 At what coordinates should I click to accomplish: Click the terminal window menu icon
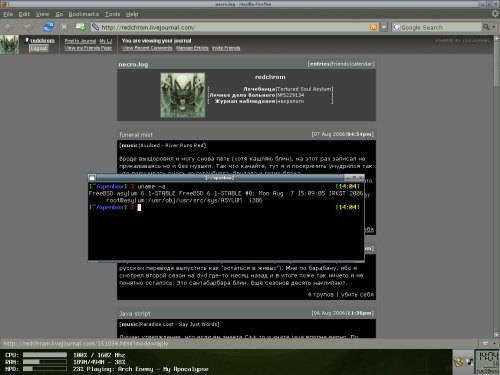pos(92,178)
